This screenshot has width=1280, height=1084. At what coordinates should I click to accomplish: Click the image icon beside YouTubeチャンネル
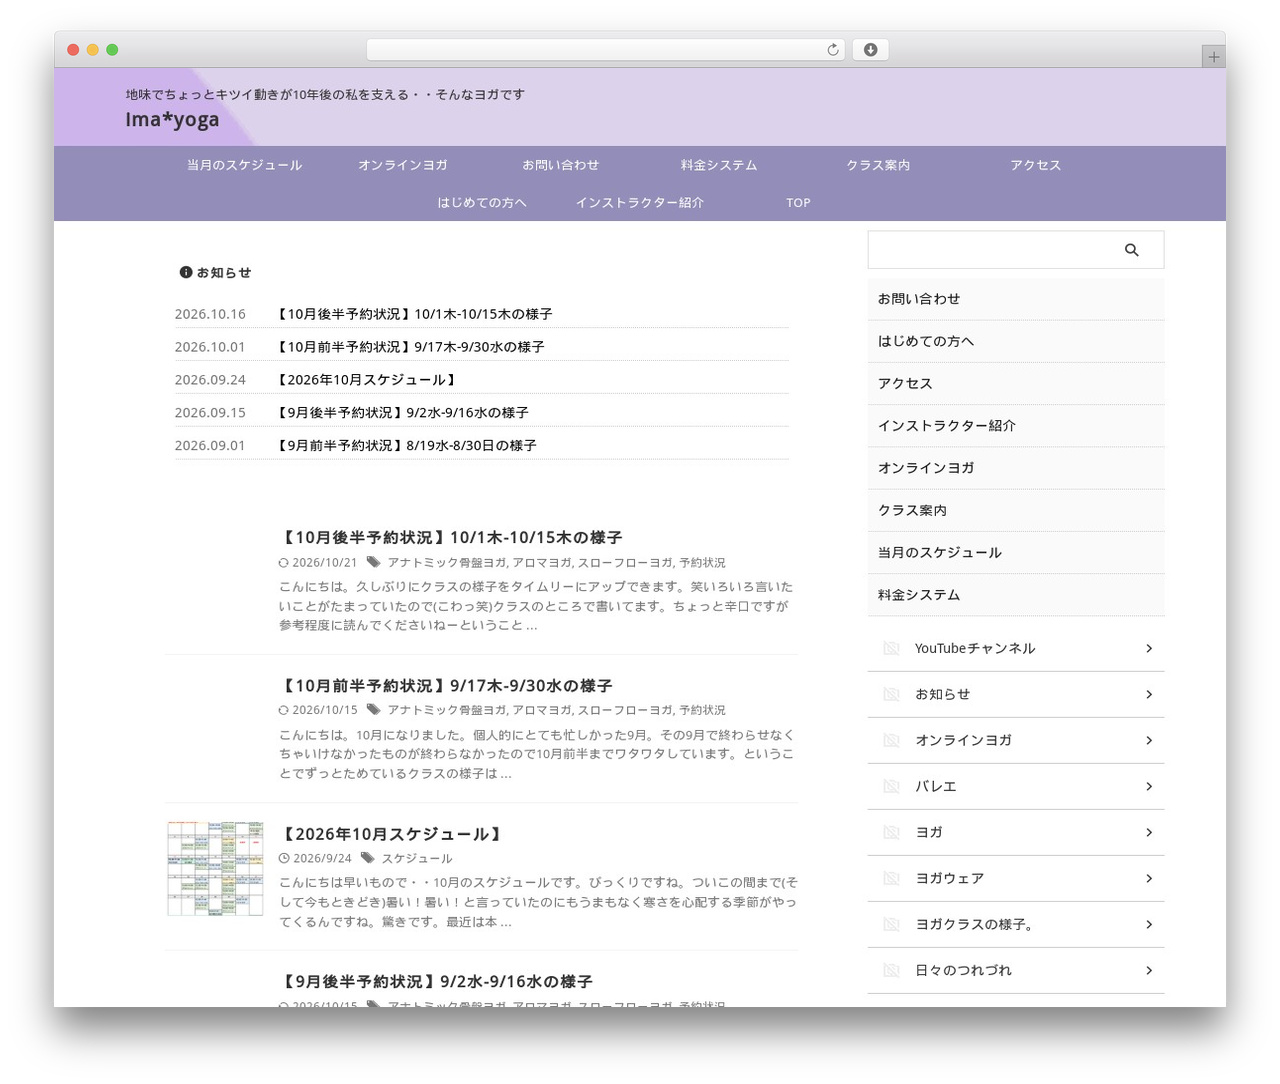[891, 648]
